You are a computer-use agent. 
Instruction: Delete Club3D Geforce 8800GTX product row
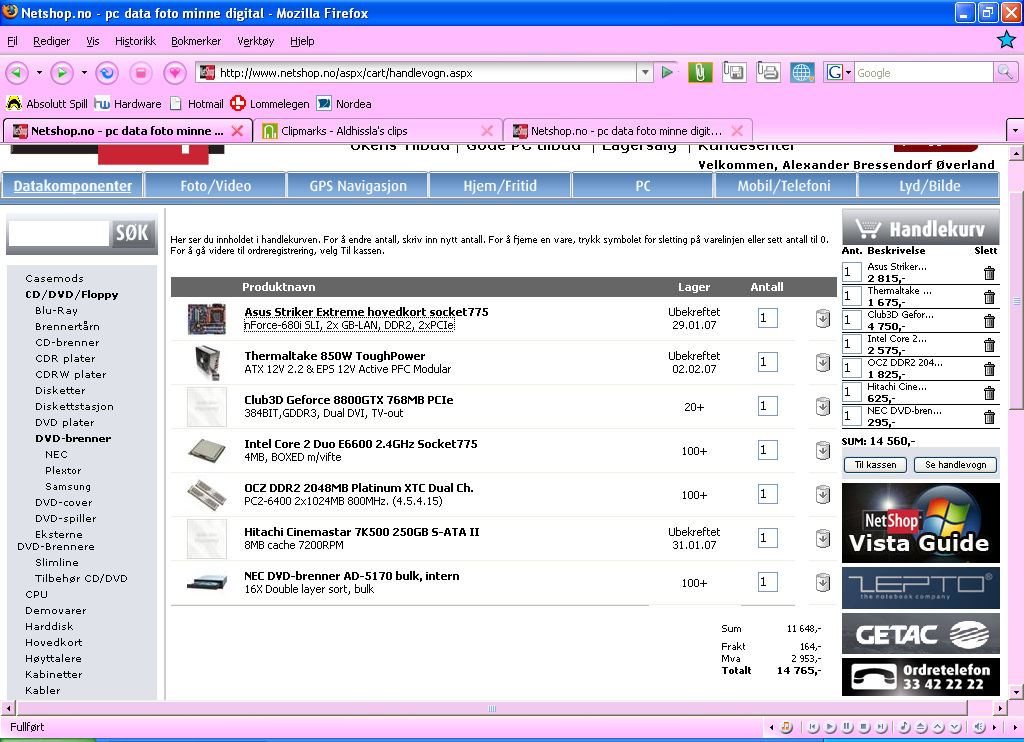pyautogui.click(x=823, y=406)
